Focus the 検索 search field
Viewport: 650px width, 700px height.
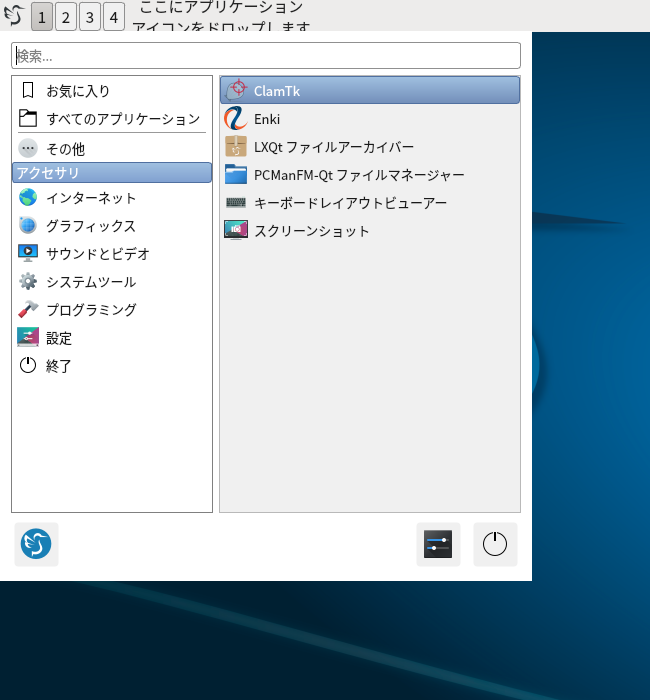tap(266, 56)
